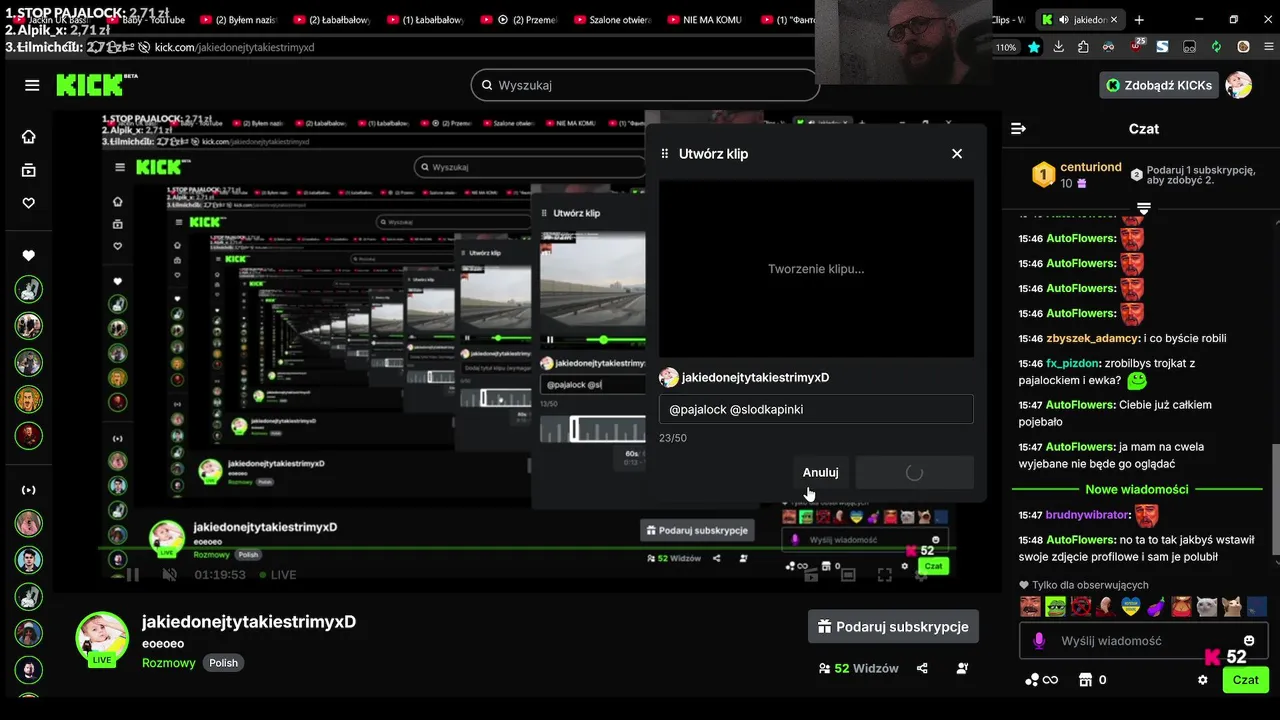Open Home in the left sidebar
This screenshot has width=1280, height=720.
[x=29, y=137]
